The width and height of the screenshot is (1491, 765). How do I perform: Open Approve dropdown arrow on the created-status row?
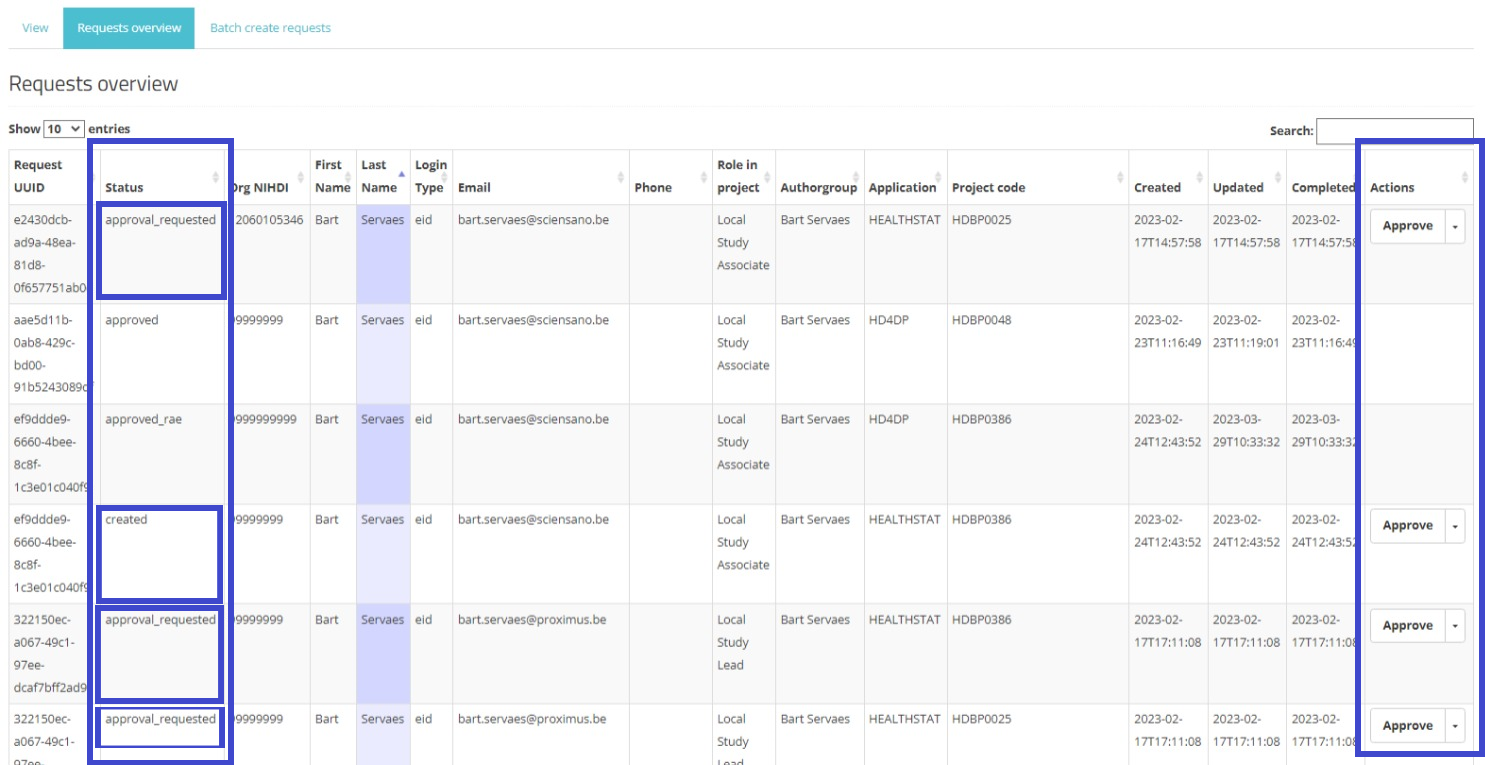pyautogui.click(x=1455, y=526)
